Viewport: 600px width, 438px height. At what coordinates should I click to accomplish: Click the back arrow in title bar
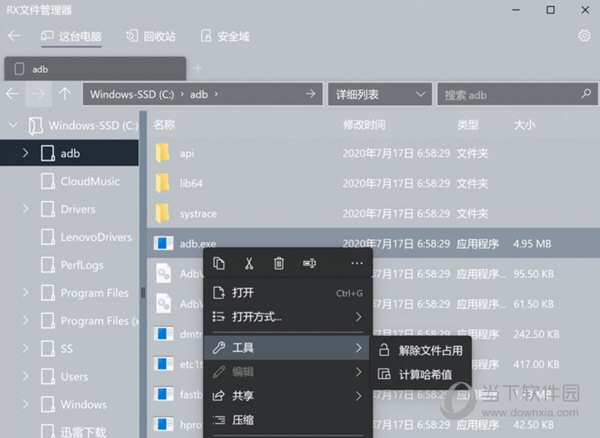[14, 36]
